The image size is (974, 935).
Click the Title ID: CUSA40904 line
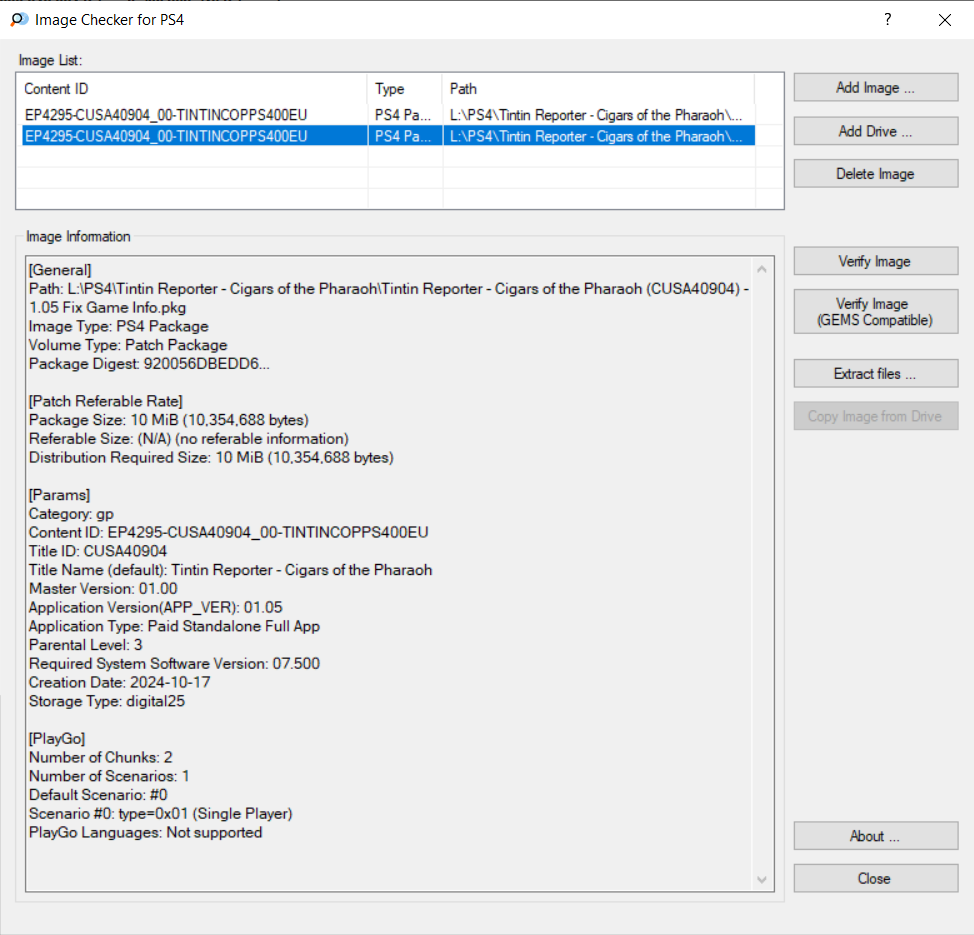(x=98, y=551)
